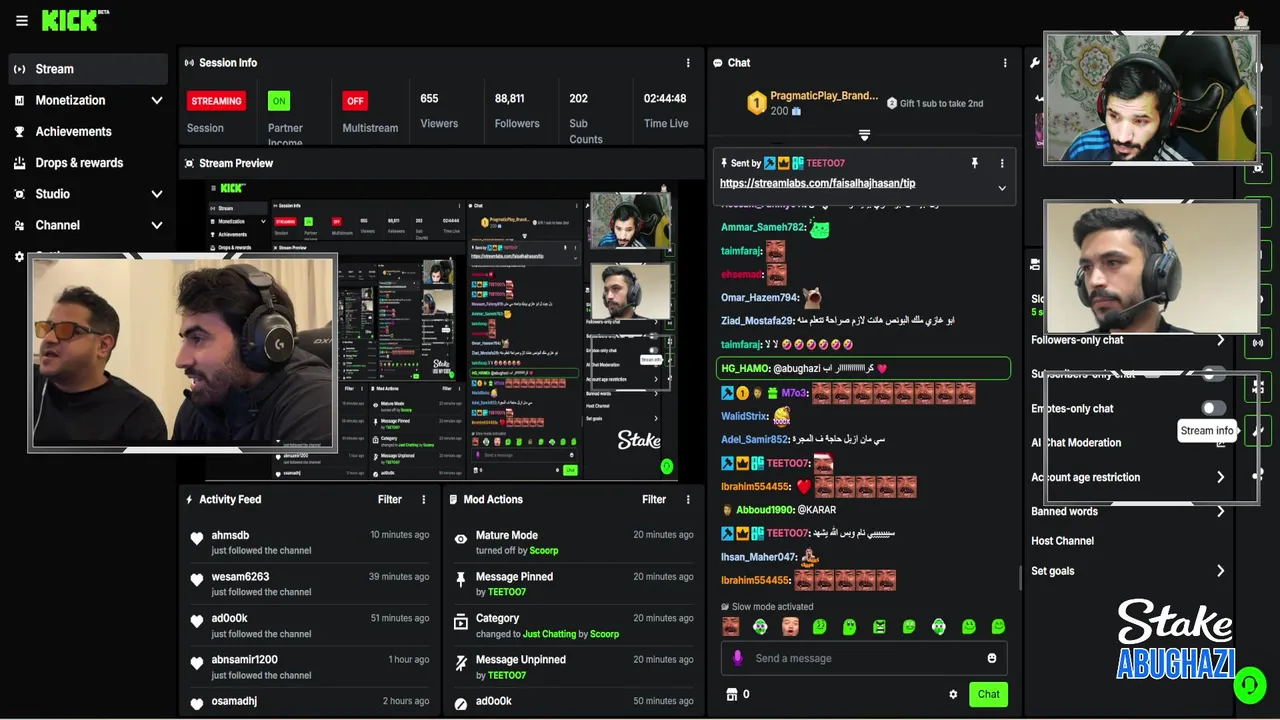Image resolution: width=1280 pixels, height=720 pixels.
Task: Insert the last green smiling emote
Action: tap(998, 627)
